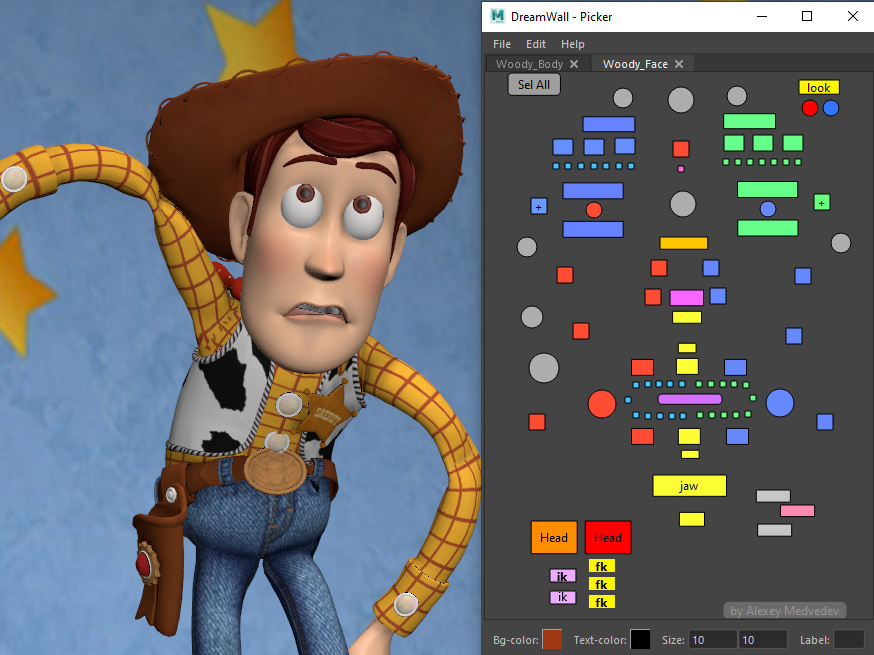The image size is (874, 655).
Task: Open the Edit menu
Action: (x=536, y=44)
